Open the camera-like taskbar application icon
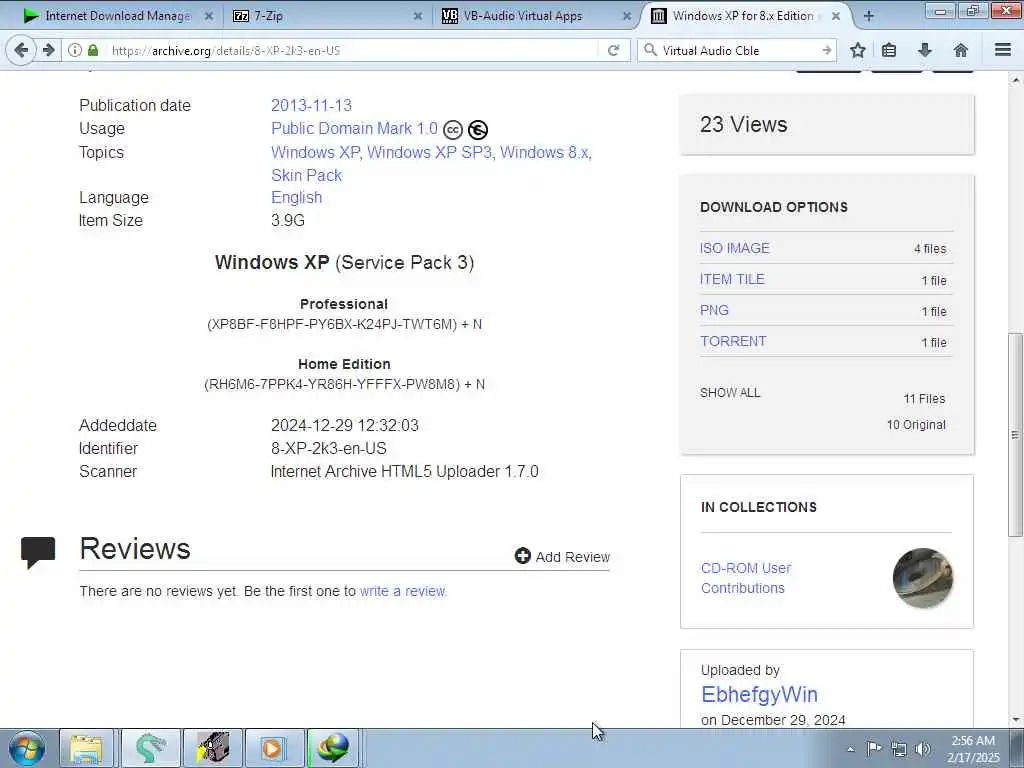 click(x=212, y=748)
